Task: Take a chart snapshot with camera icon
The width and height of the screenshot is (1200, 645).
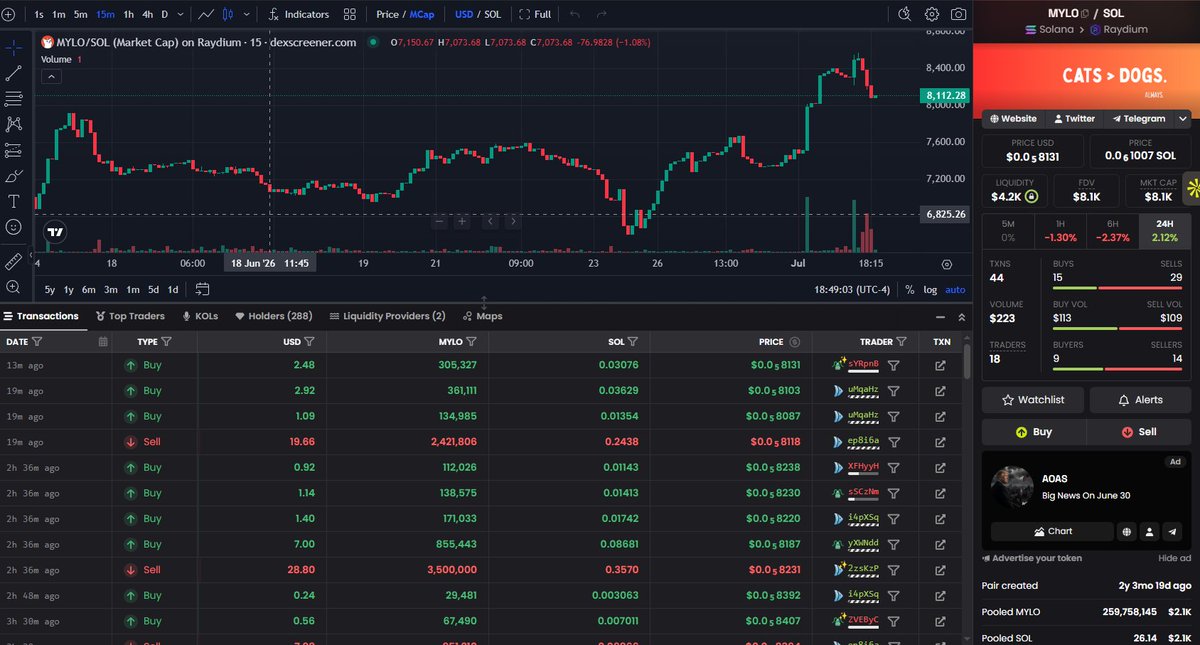Action: pos(959,14)
